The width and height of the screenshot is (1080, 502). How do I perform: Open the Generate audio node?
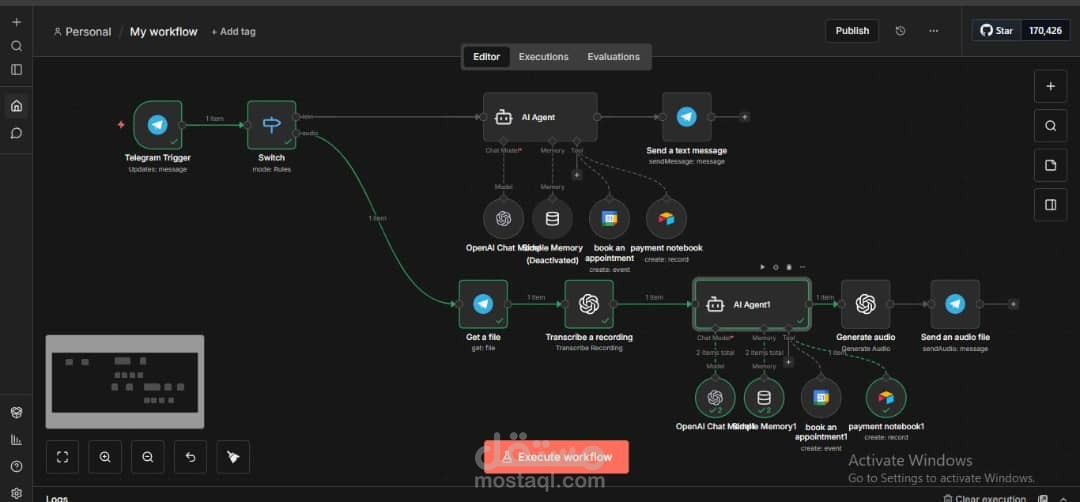(x=866, y=304)
